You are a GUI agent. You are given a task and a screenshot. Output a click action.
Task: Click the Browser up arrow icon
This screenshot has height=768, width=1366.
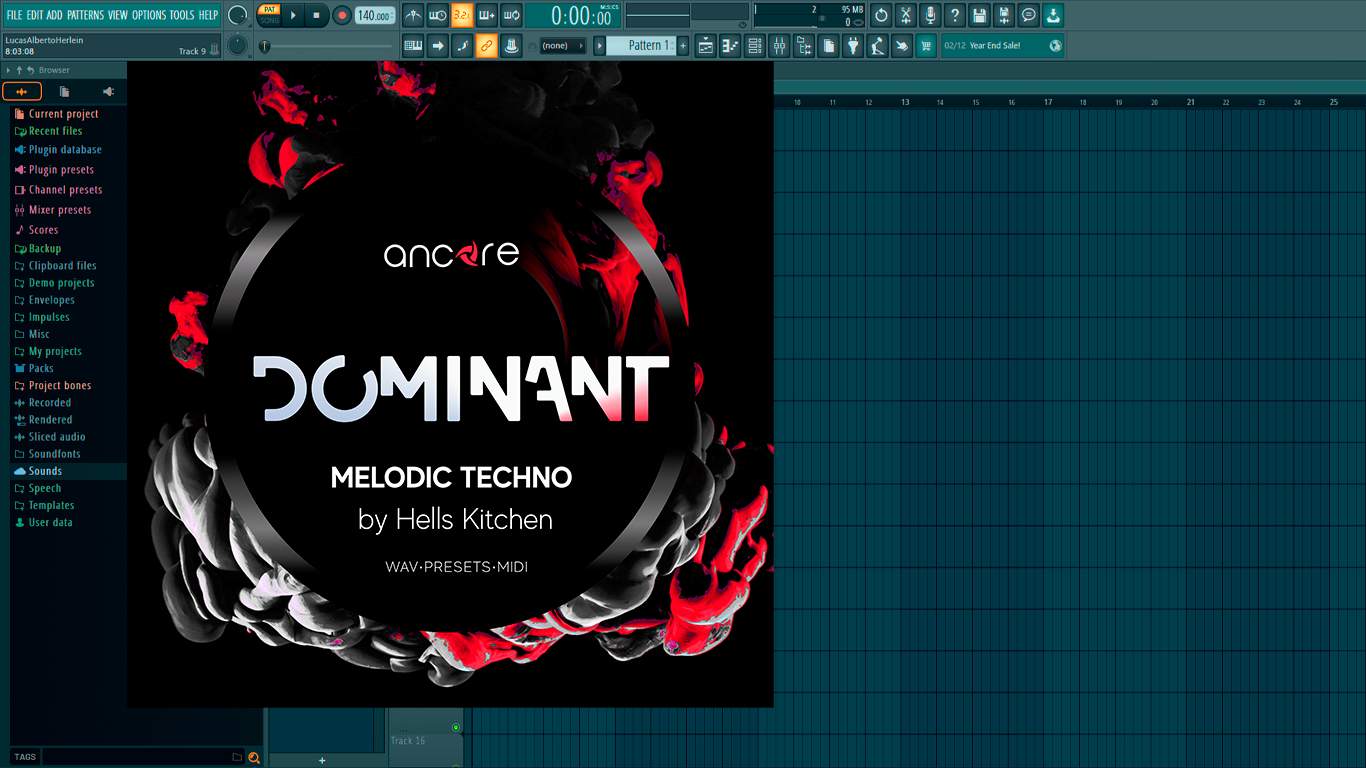pos(19,70)
